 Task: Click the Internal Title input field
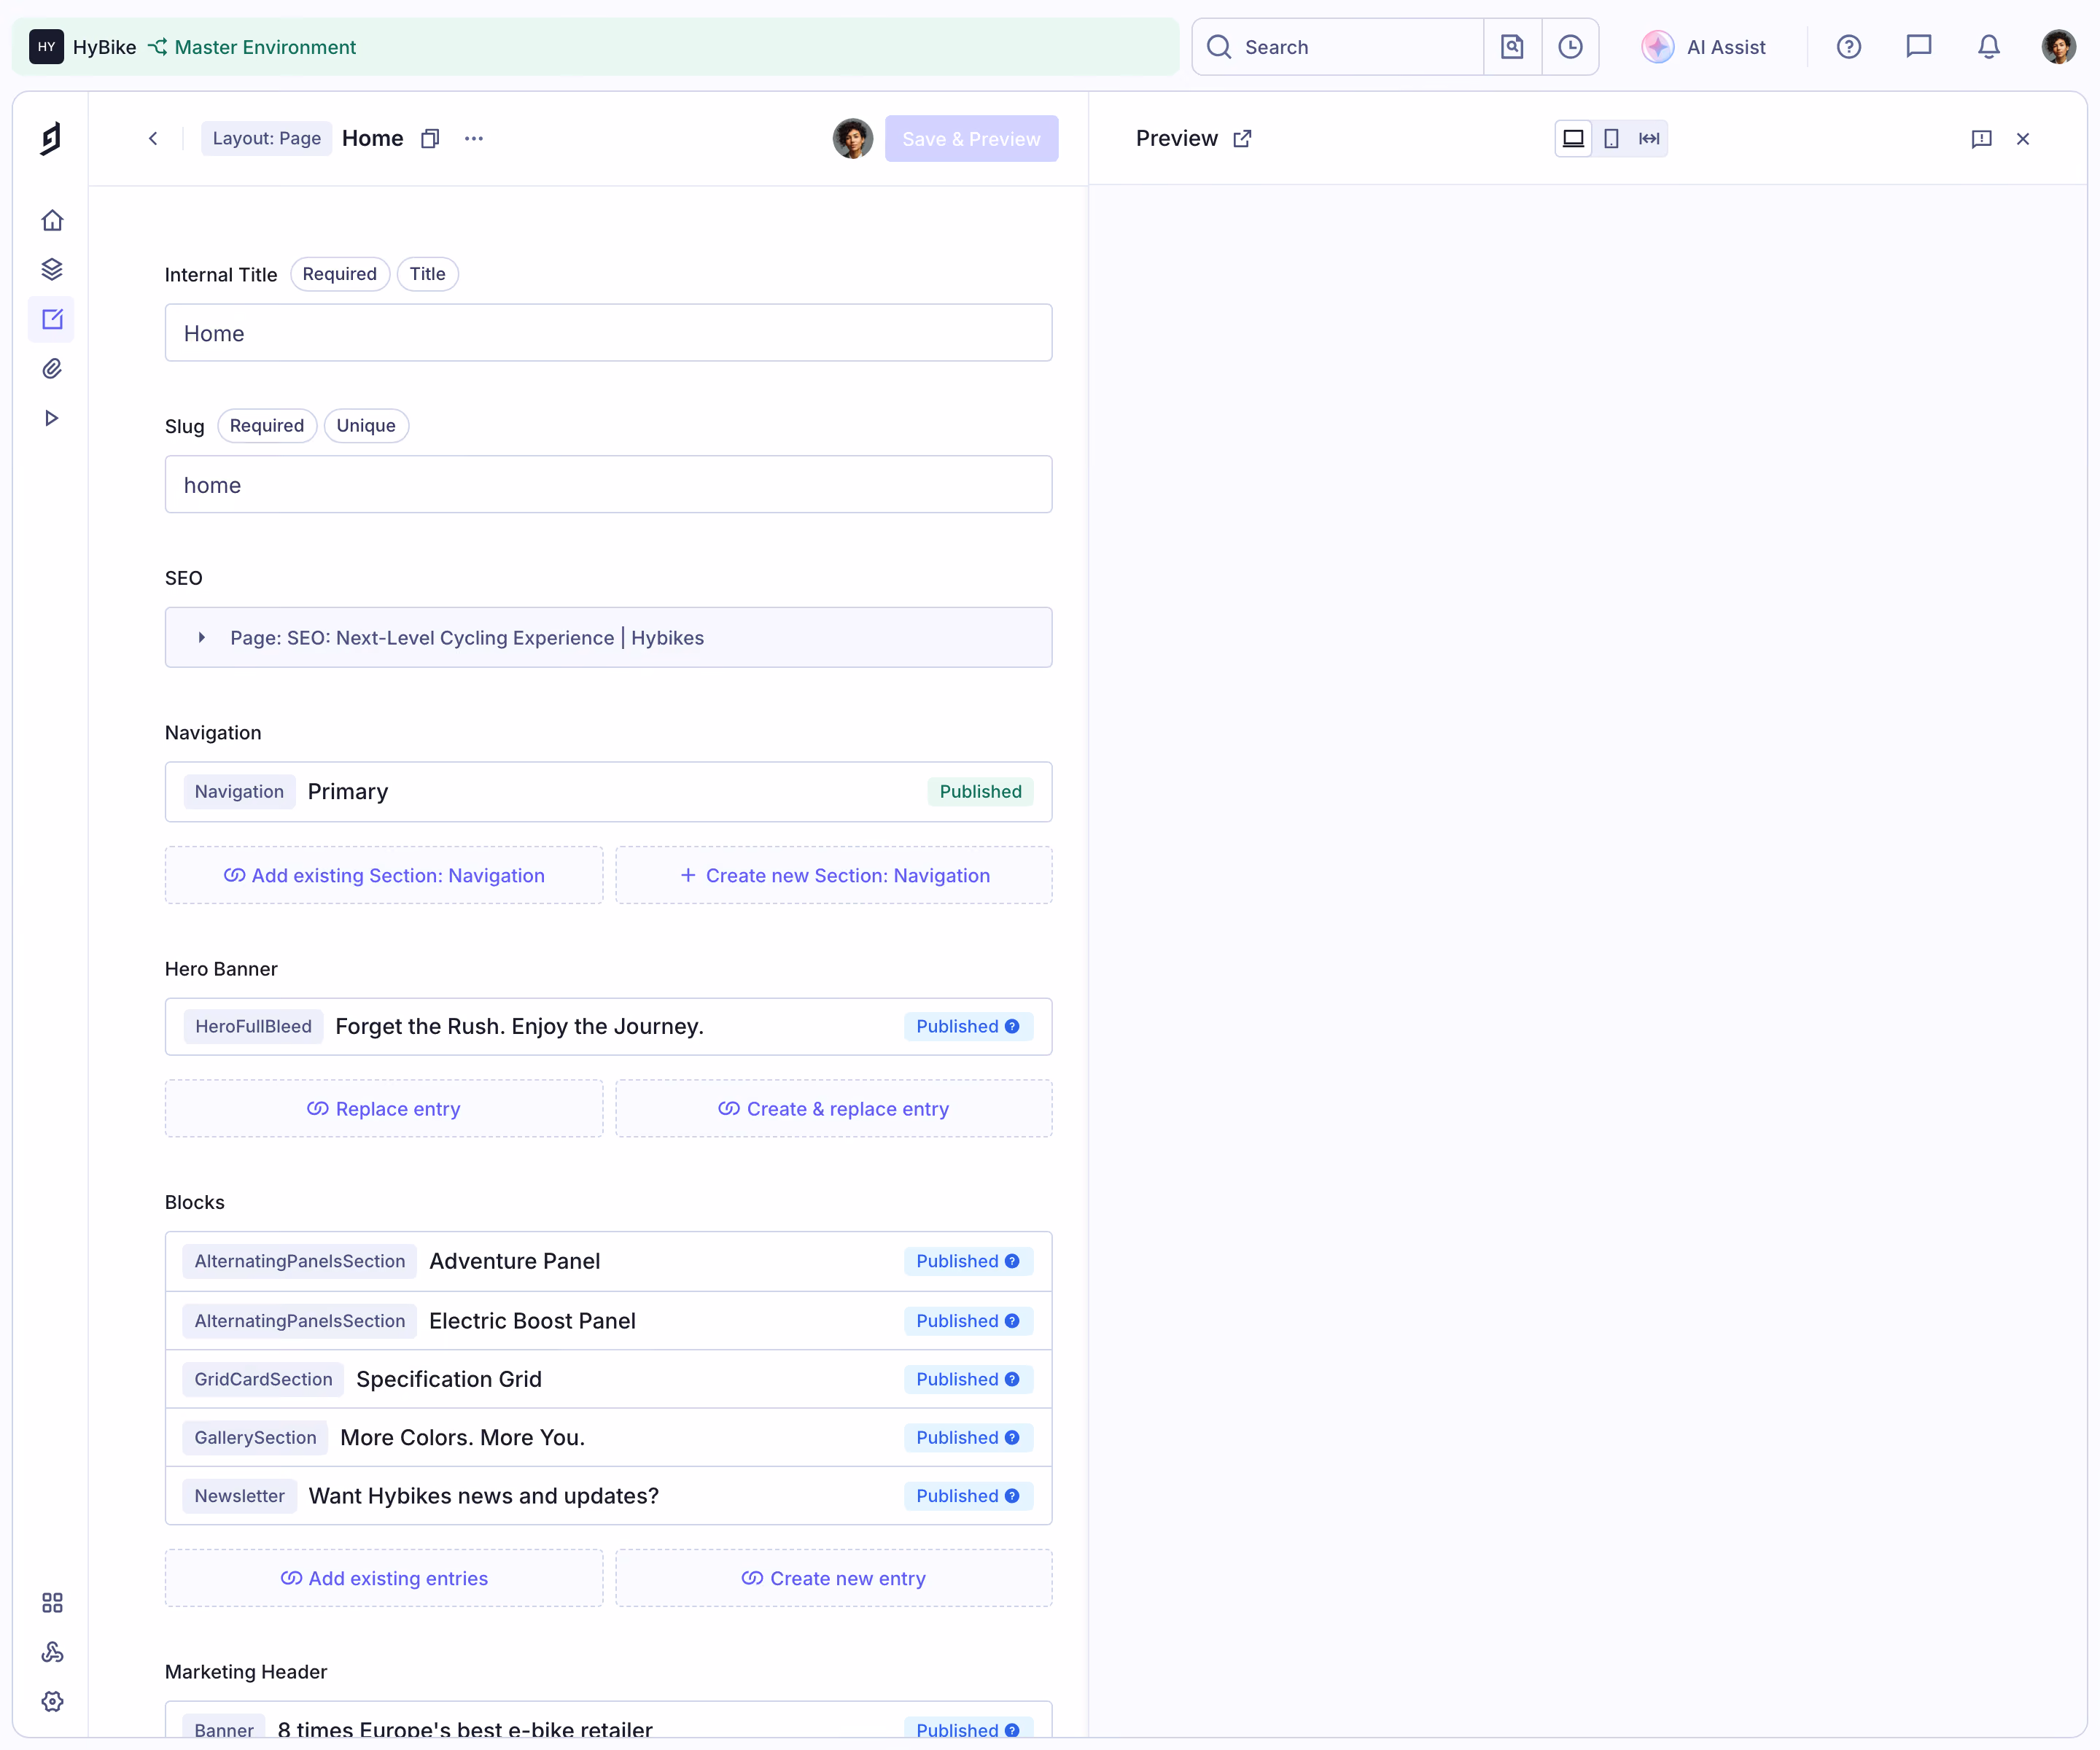(x=608, y=333)
